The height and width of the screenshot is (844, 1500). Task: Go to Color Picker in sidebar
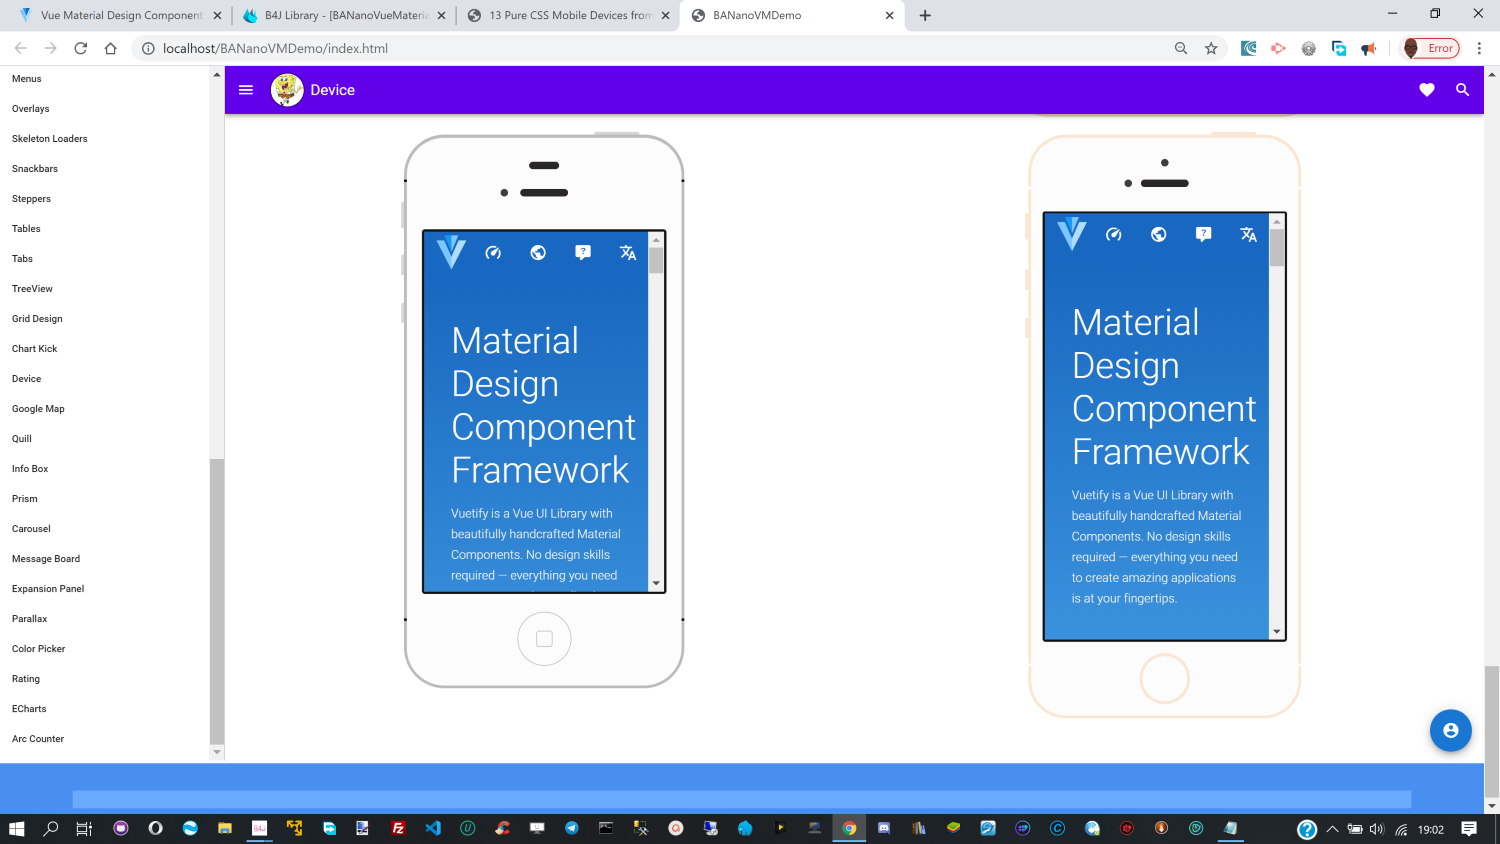coord(39,649)
